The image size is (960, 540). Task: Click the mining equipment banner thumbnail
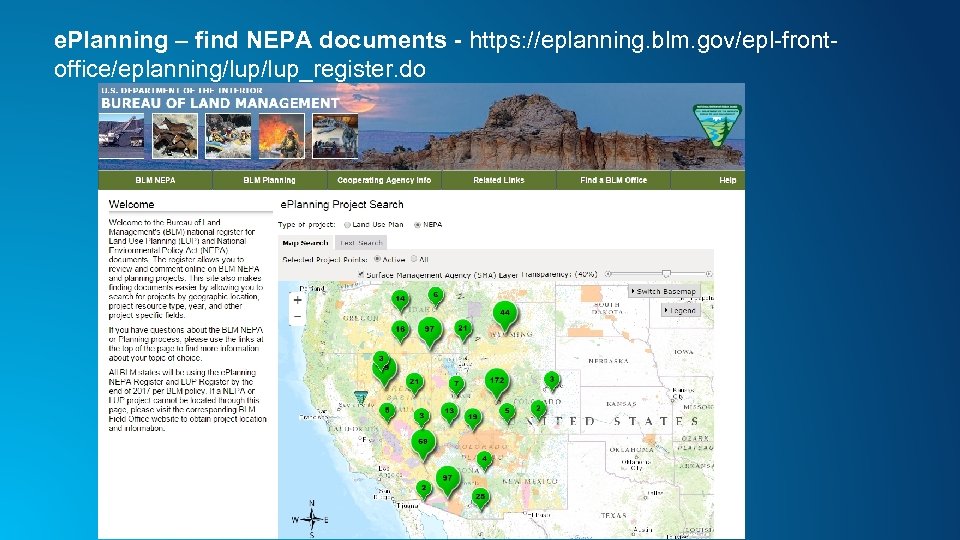121,136
